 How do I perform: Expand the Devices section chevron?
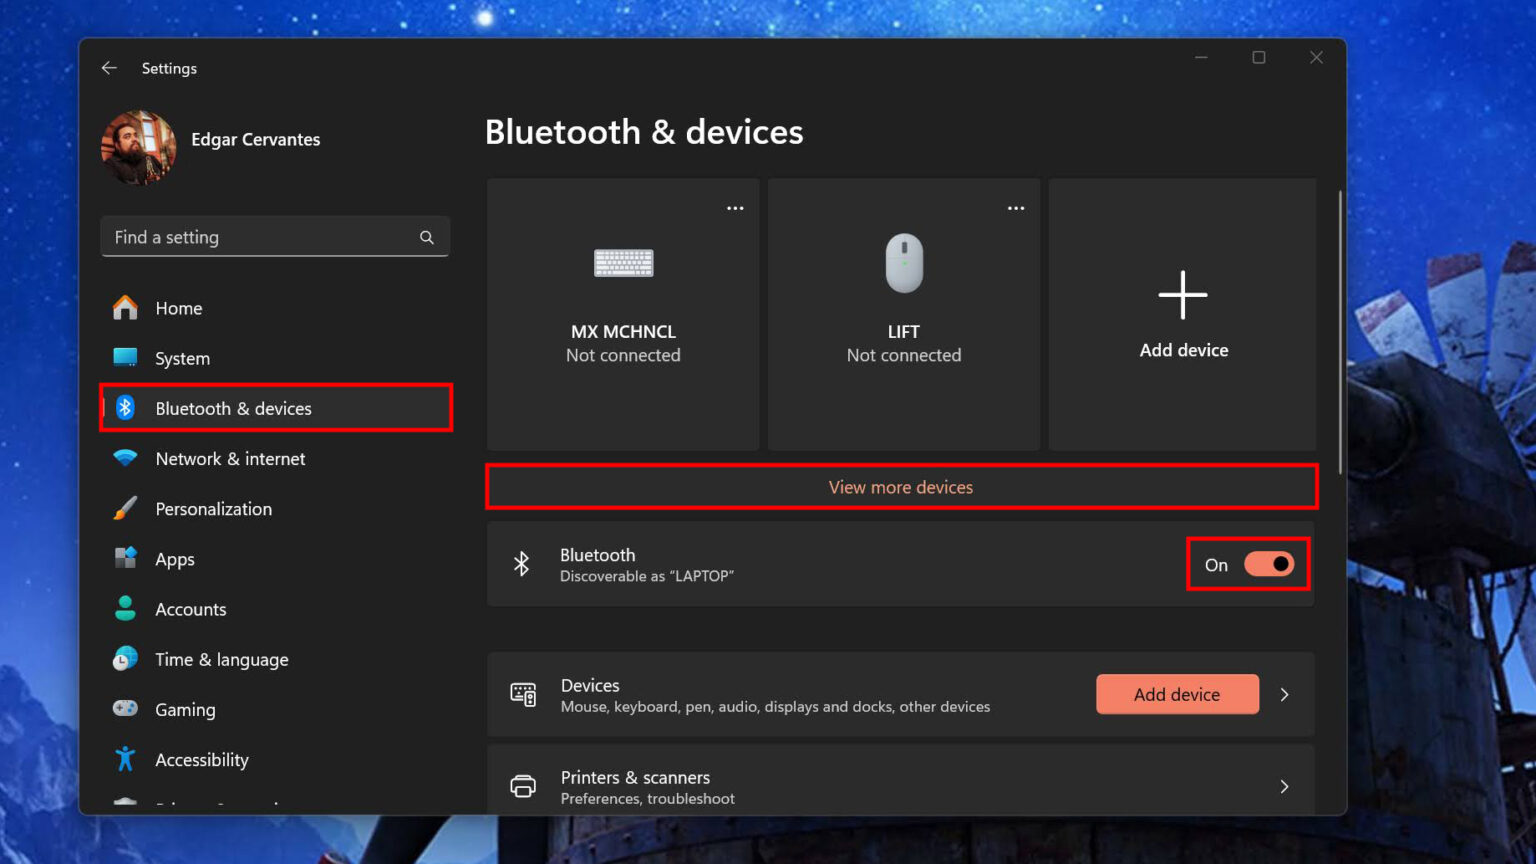1284,694
